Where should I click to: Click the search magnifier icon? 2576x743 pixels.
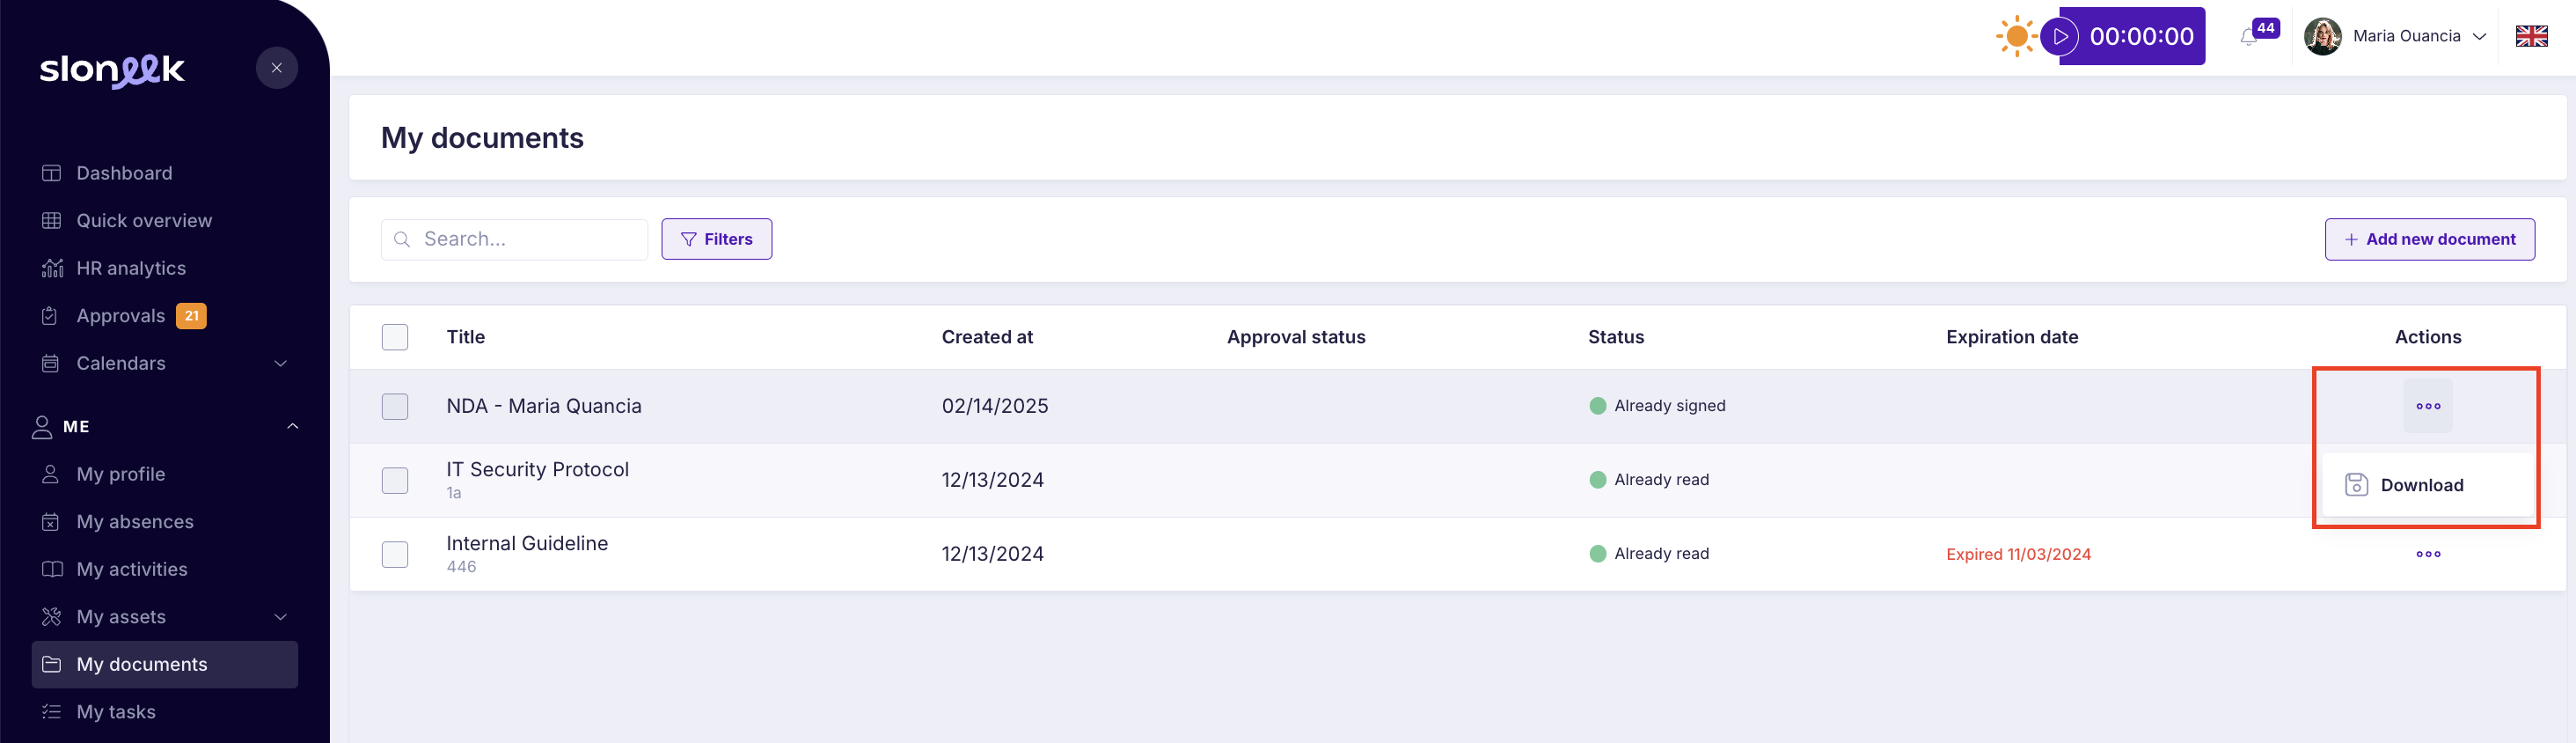coord(402,239)
